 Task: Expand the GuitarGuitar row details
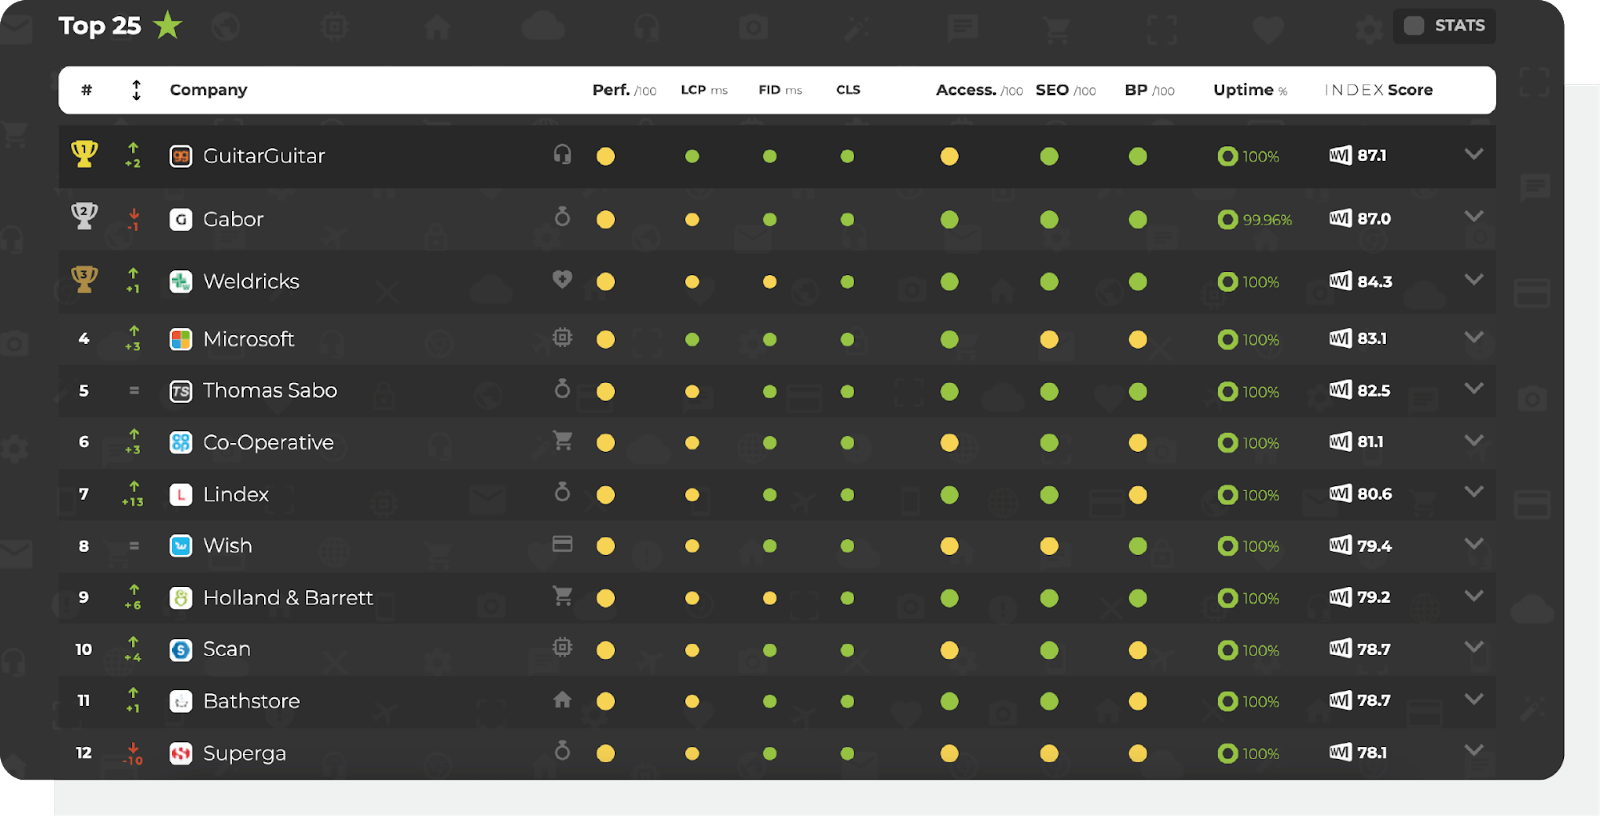click(x=1474, y=154)
